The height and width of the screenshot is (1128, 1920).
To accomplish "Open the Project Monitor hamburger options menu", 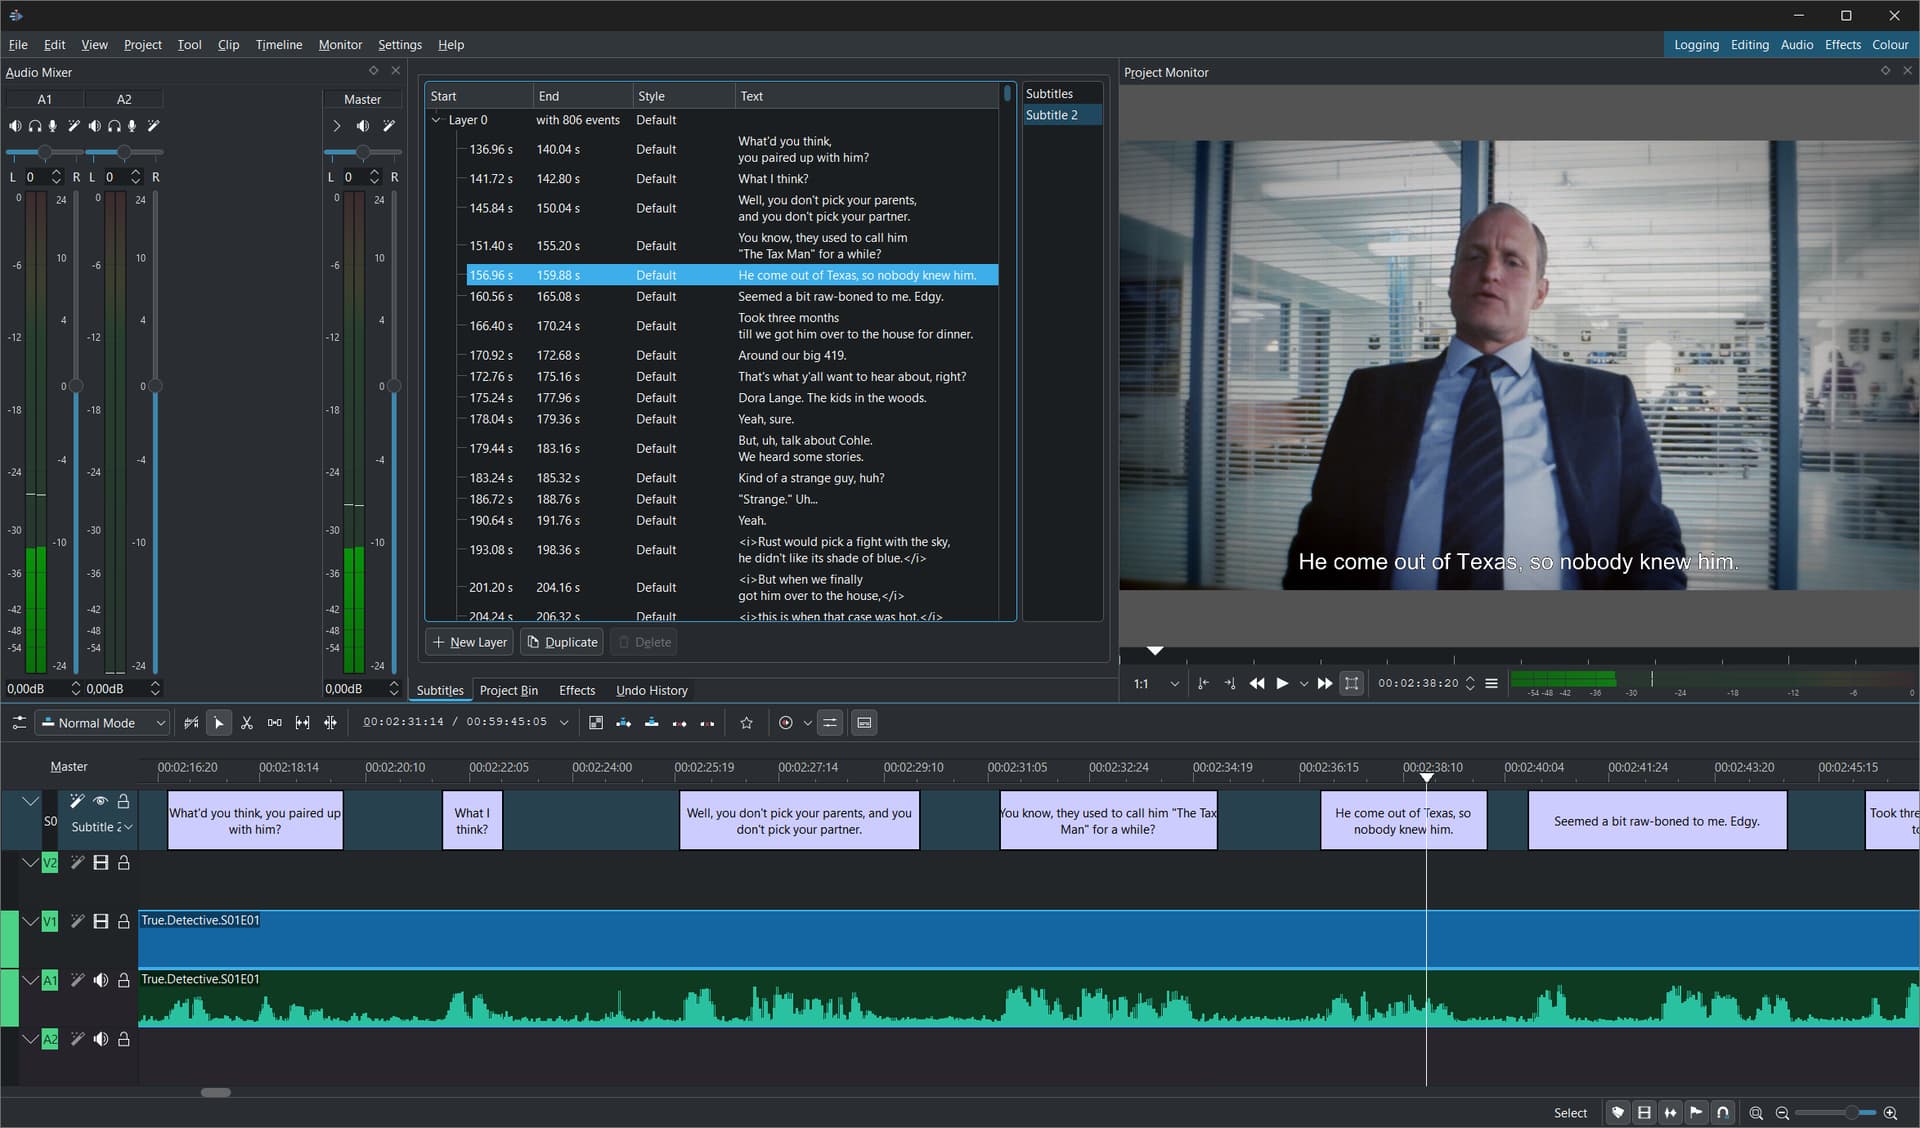I will (1491, 684).
